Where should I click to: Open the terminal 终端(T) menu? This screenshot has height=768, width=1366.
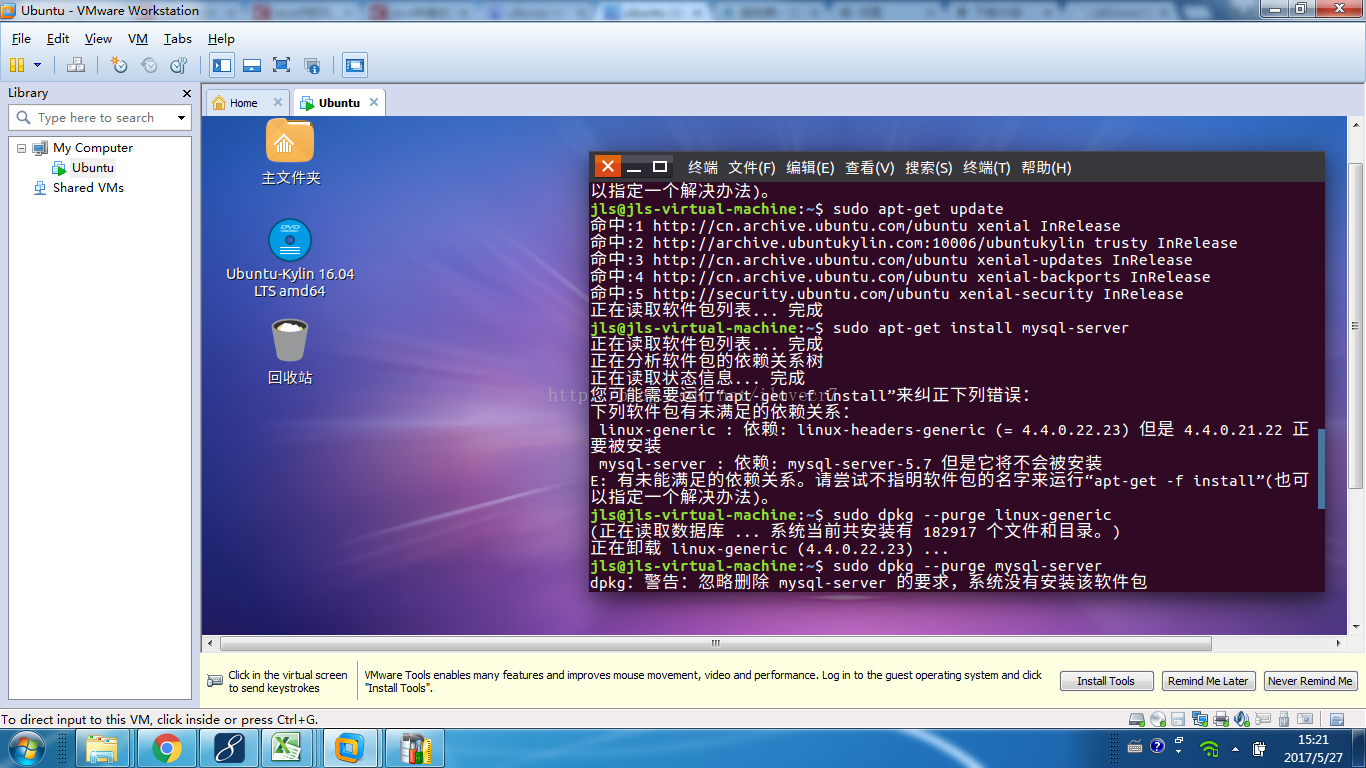tap(987, 168)
